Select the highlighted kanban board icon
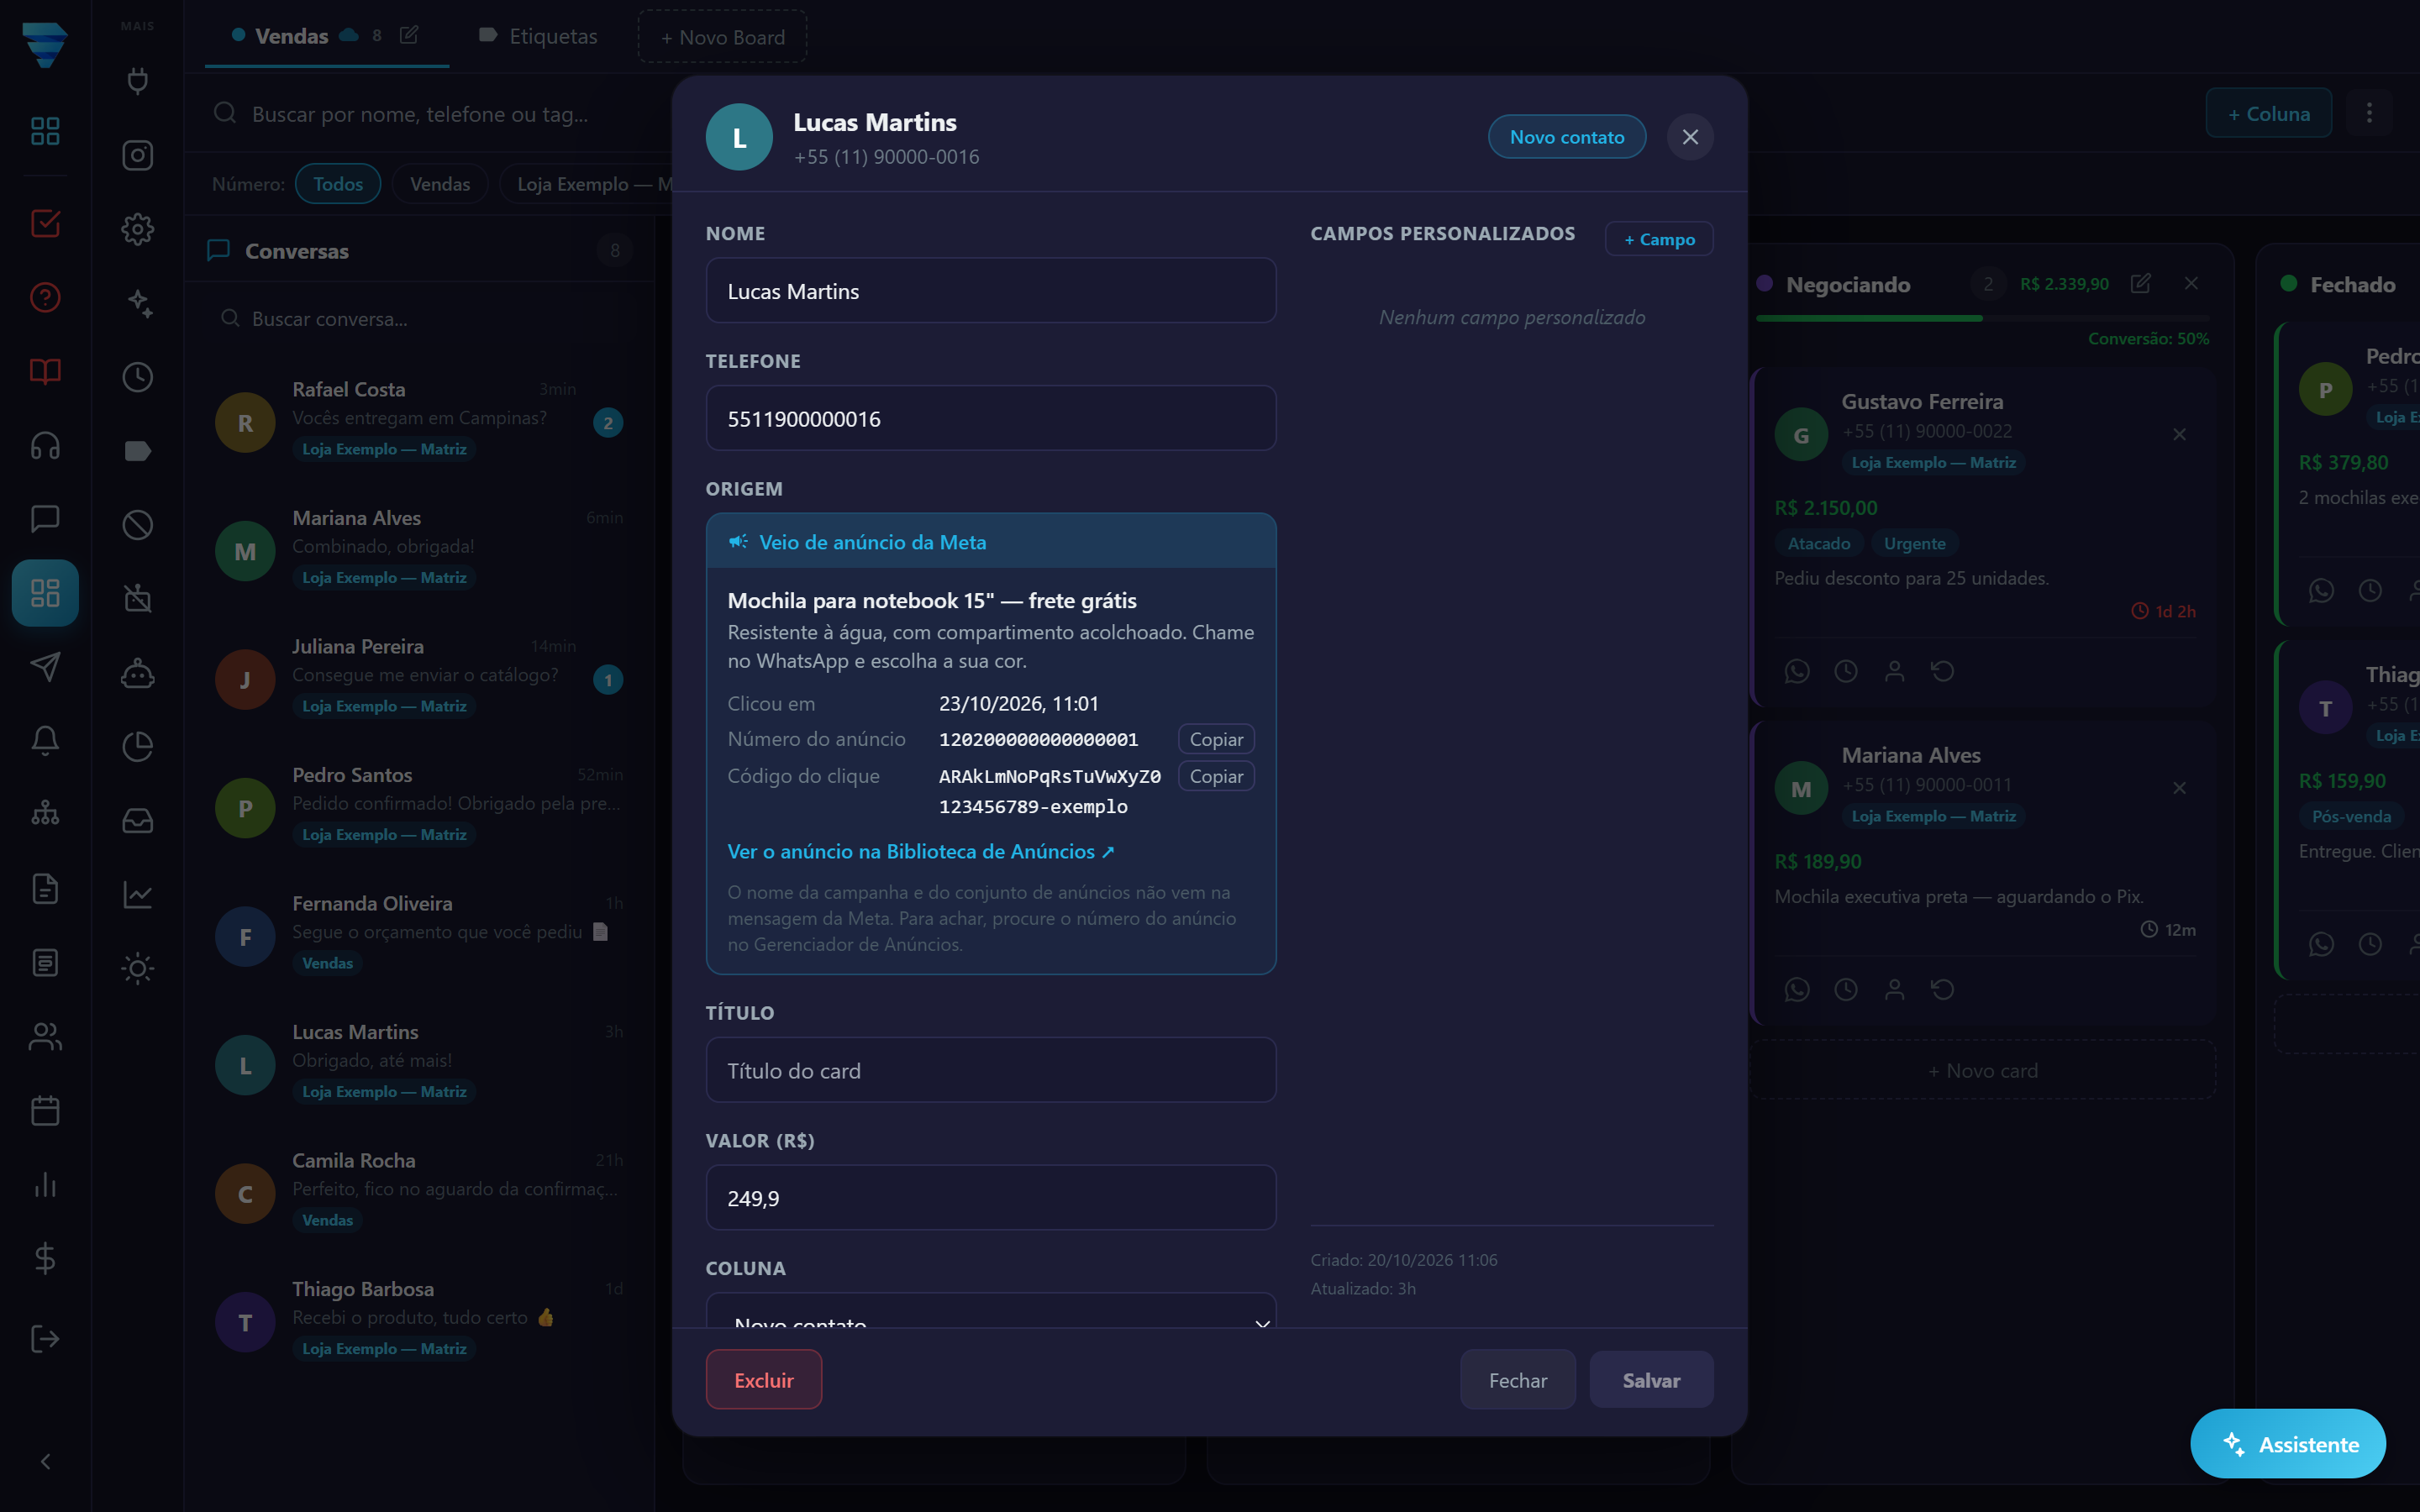 click(x=45, y=593)
